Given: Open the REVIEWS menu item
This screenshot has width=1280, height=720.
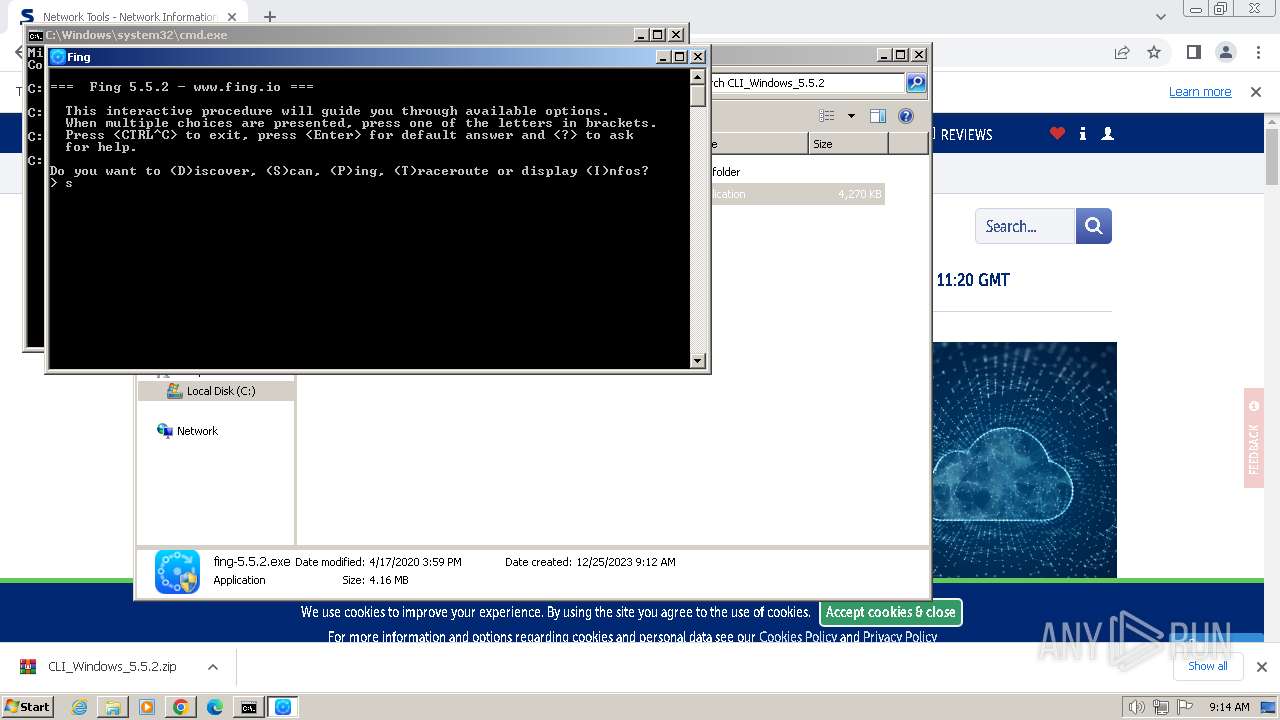Looking at the screenshot, I should (x=965, y=135).
